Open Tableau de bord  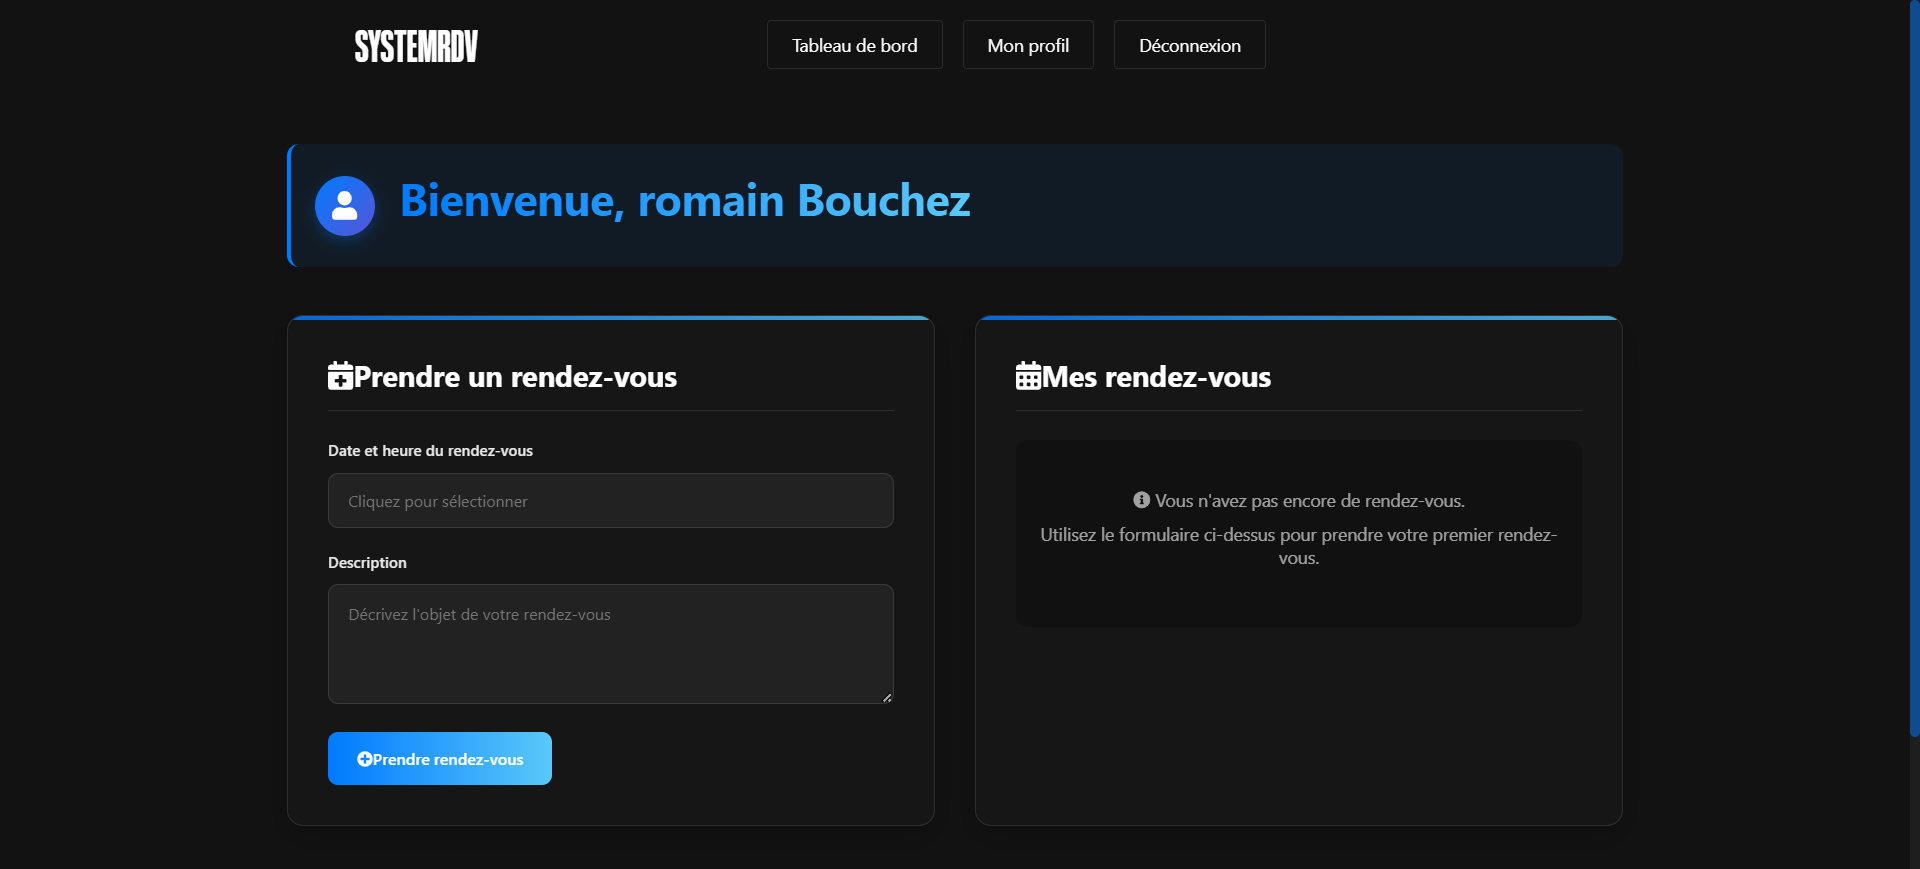coord(854,45)
